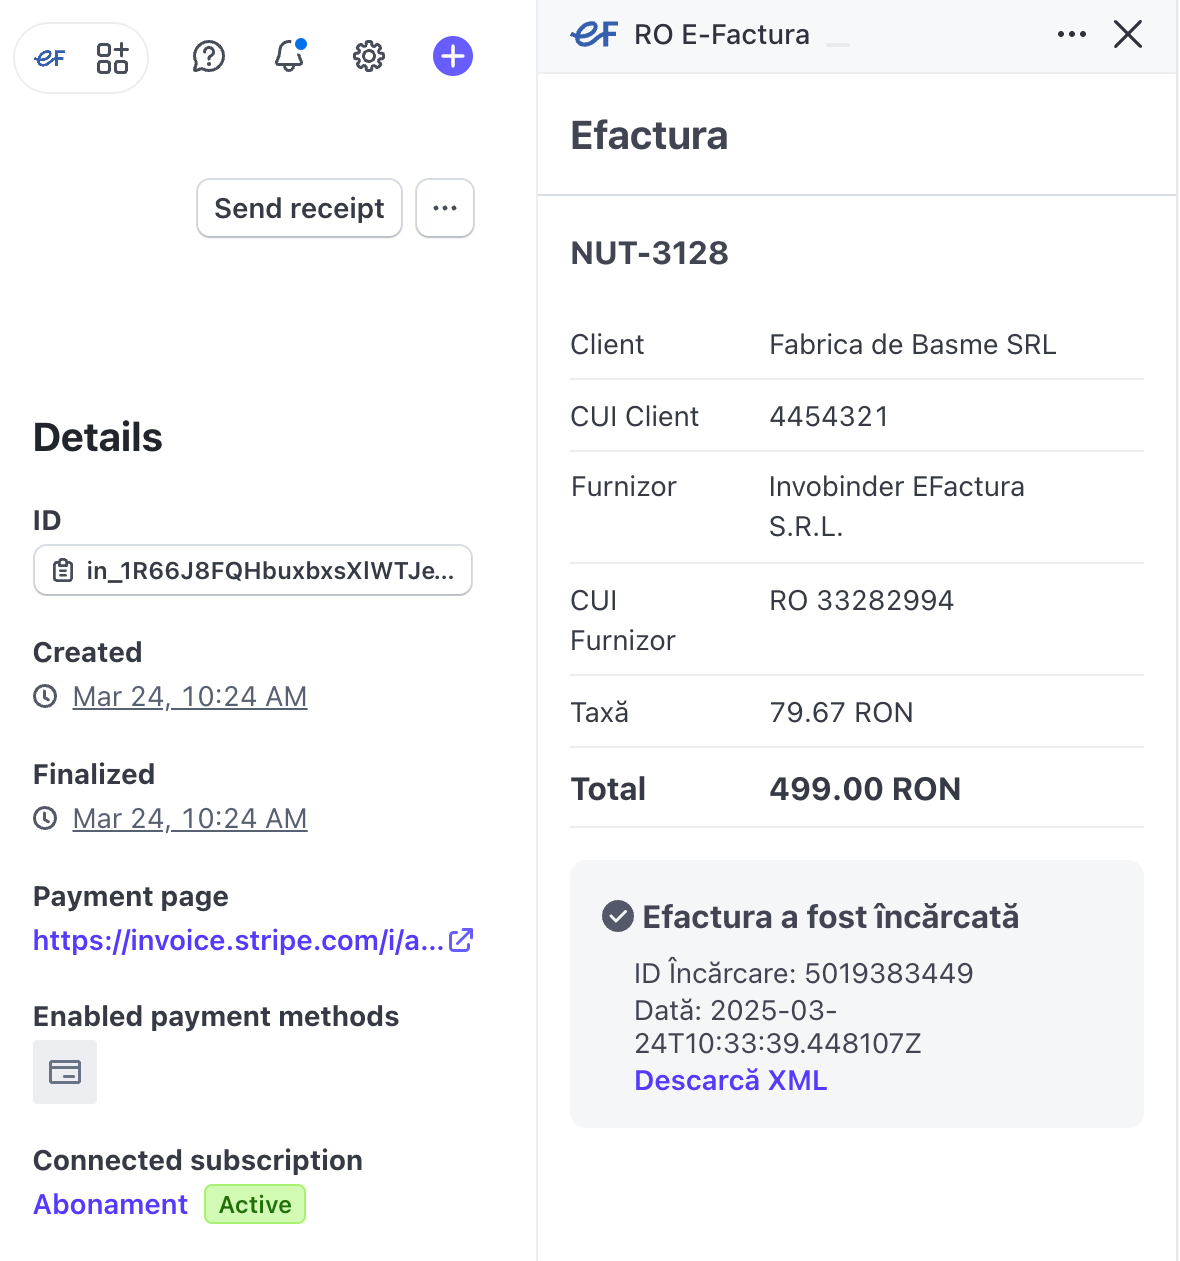This screenshot has height=1261, width=1180.
Task: Open the Abonament subscription link
Action: [111, 1204]
